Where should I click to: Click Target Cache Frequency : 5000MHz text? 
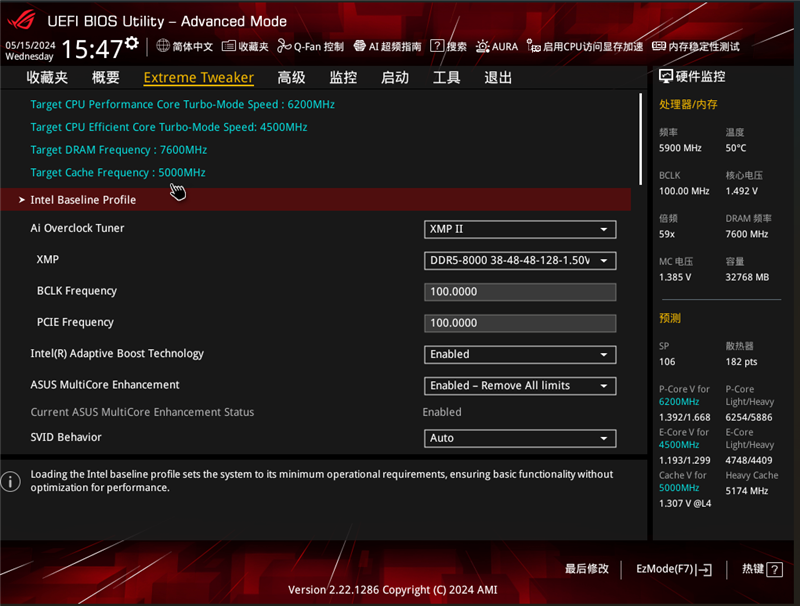pos(118,172)
